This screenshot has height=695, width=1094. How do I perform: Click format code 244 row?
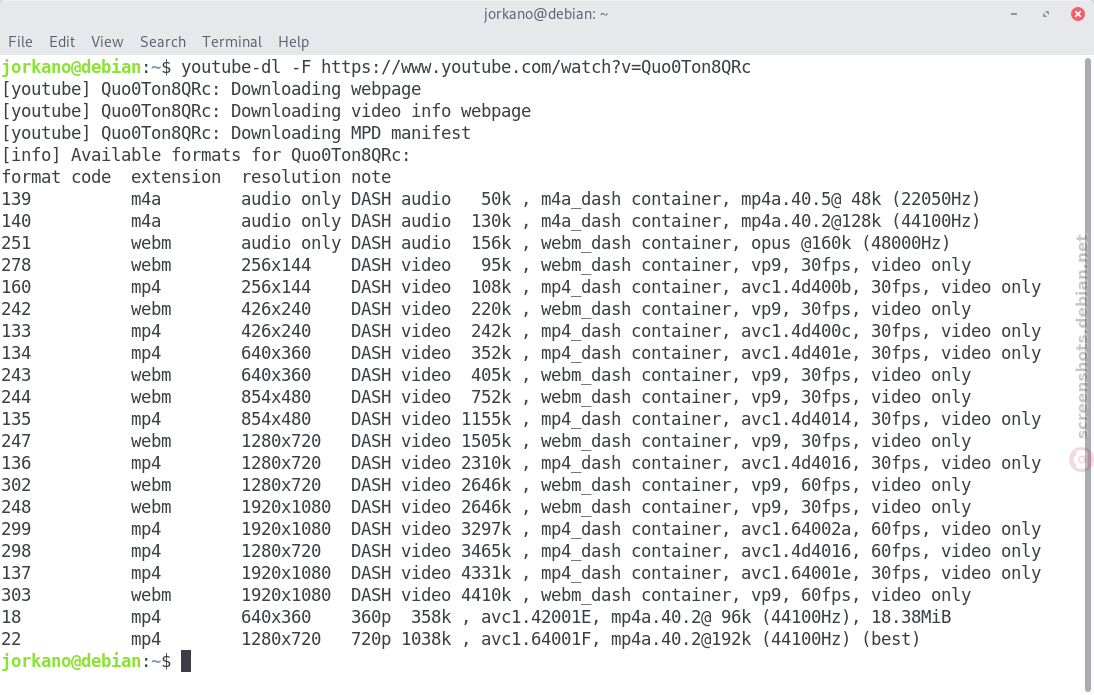click(x=486, y=397)
